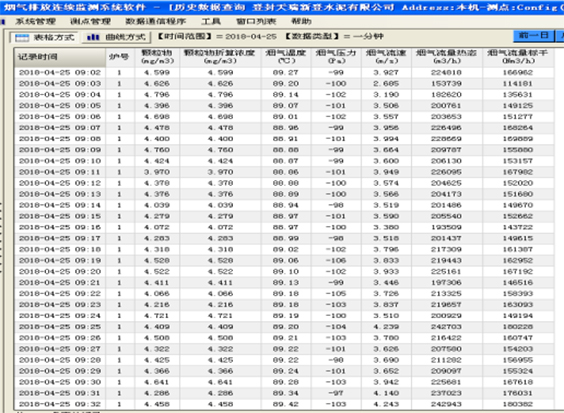Select the 2018-04-25 09:32 time cell
This screenshot has width=564, height=413.
[60, 404]
